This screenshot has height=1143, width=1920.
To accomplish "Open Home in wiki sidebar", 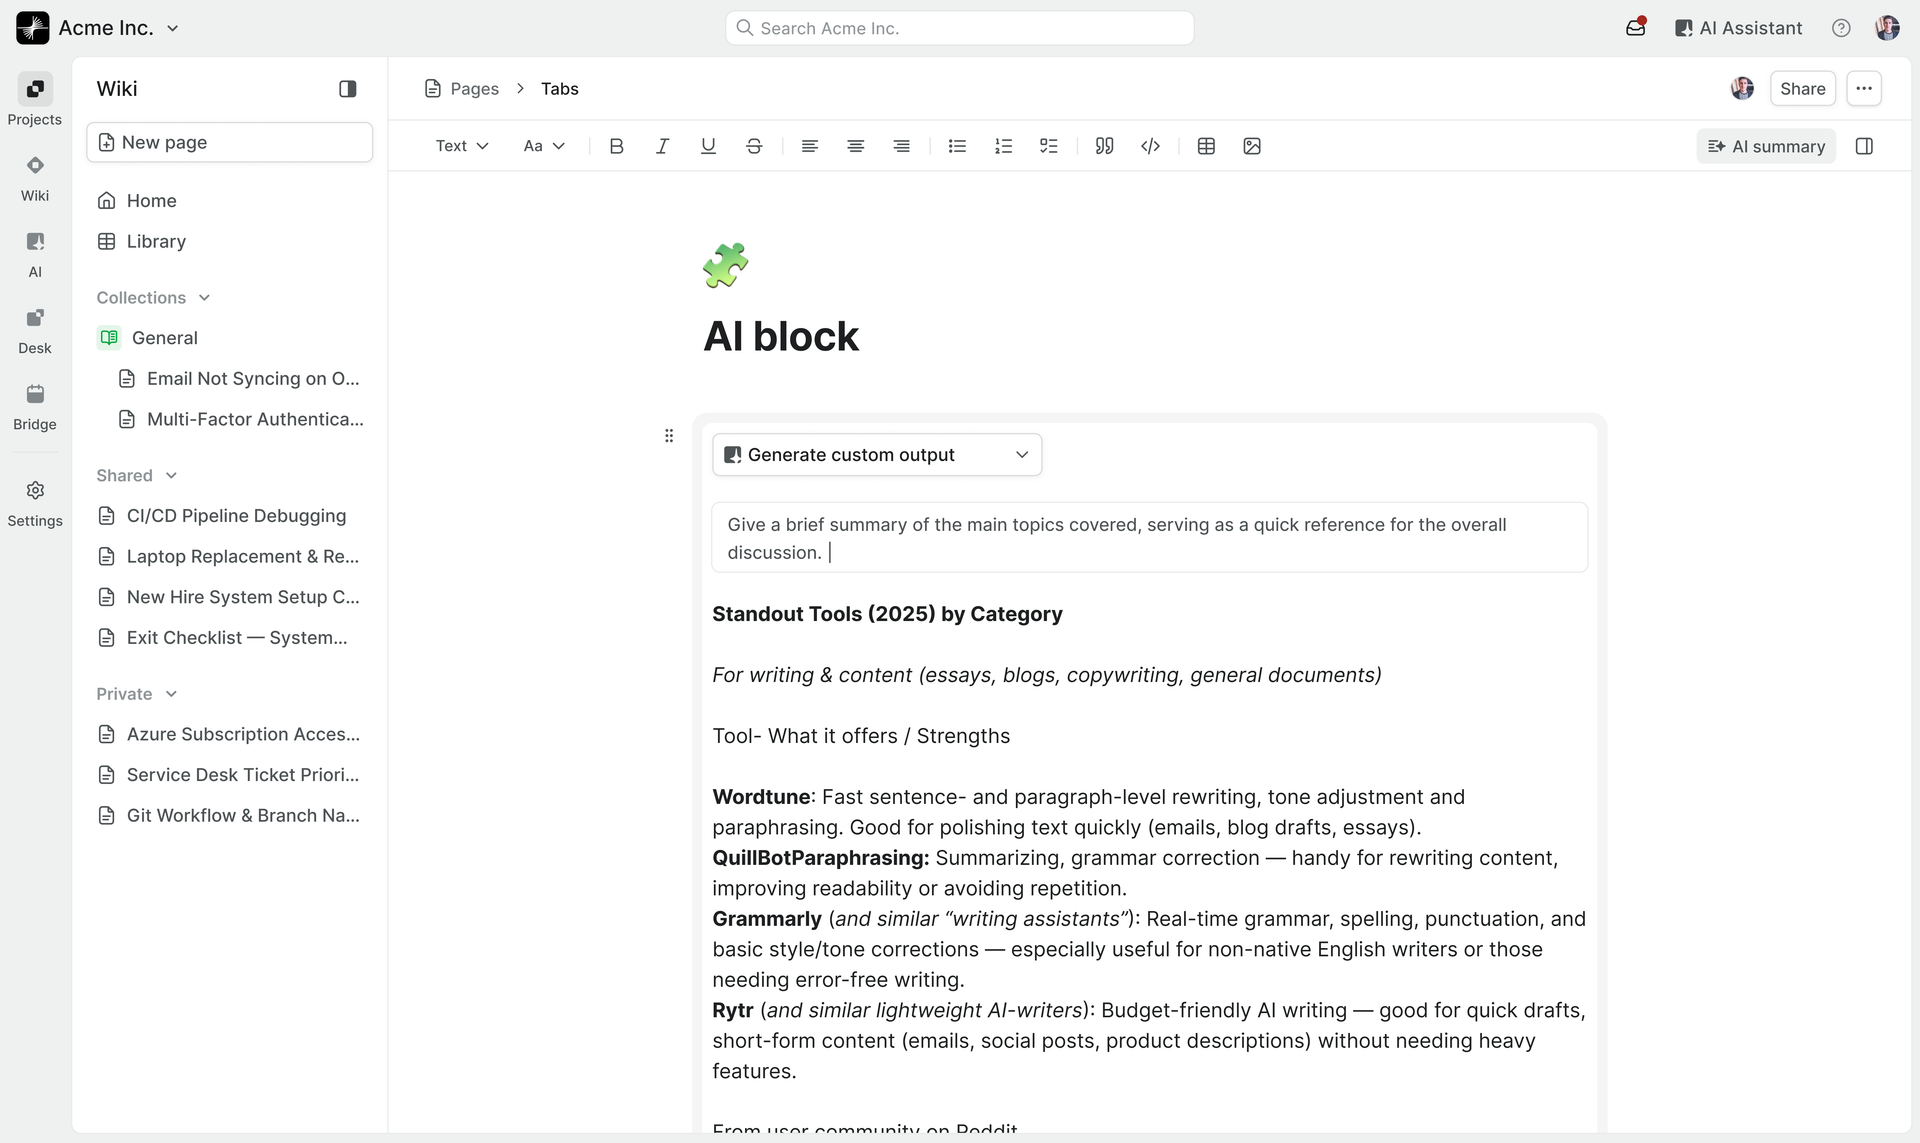I will tap(230, 201).
